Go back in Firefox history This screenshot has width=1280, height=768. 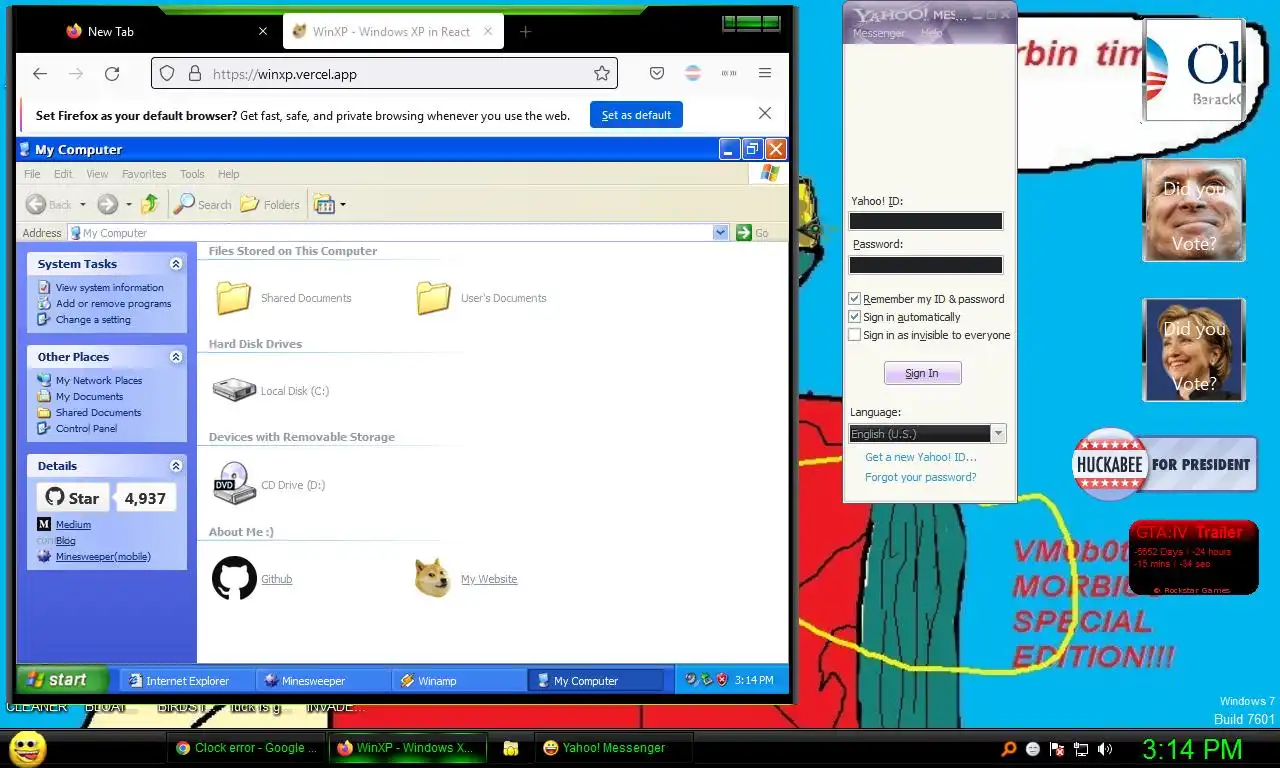pyautogui.click(x=40, y=73)
